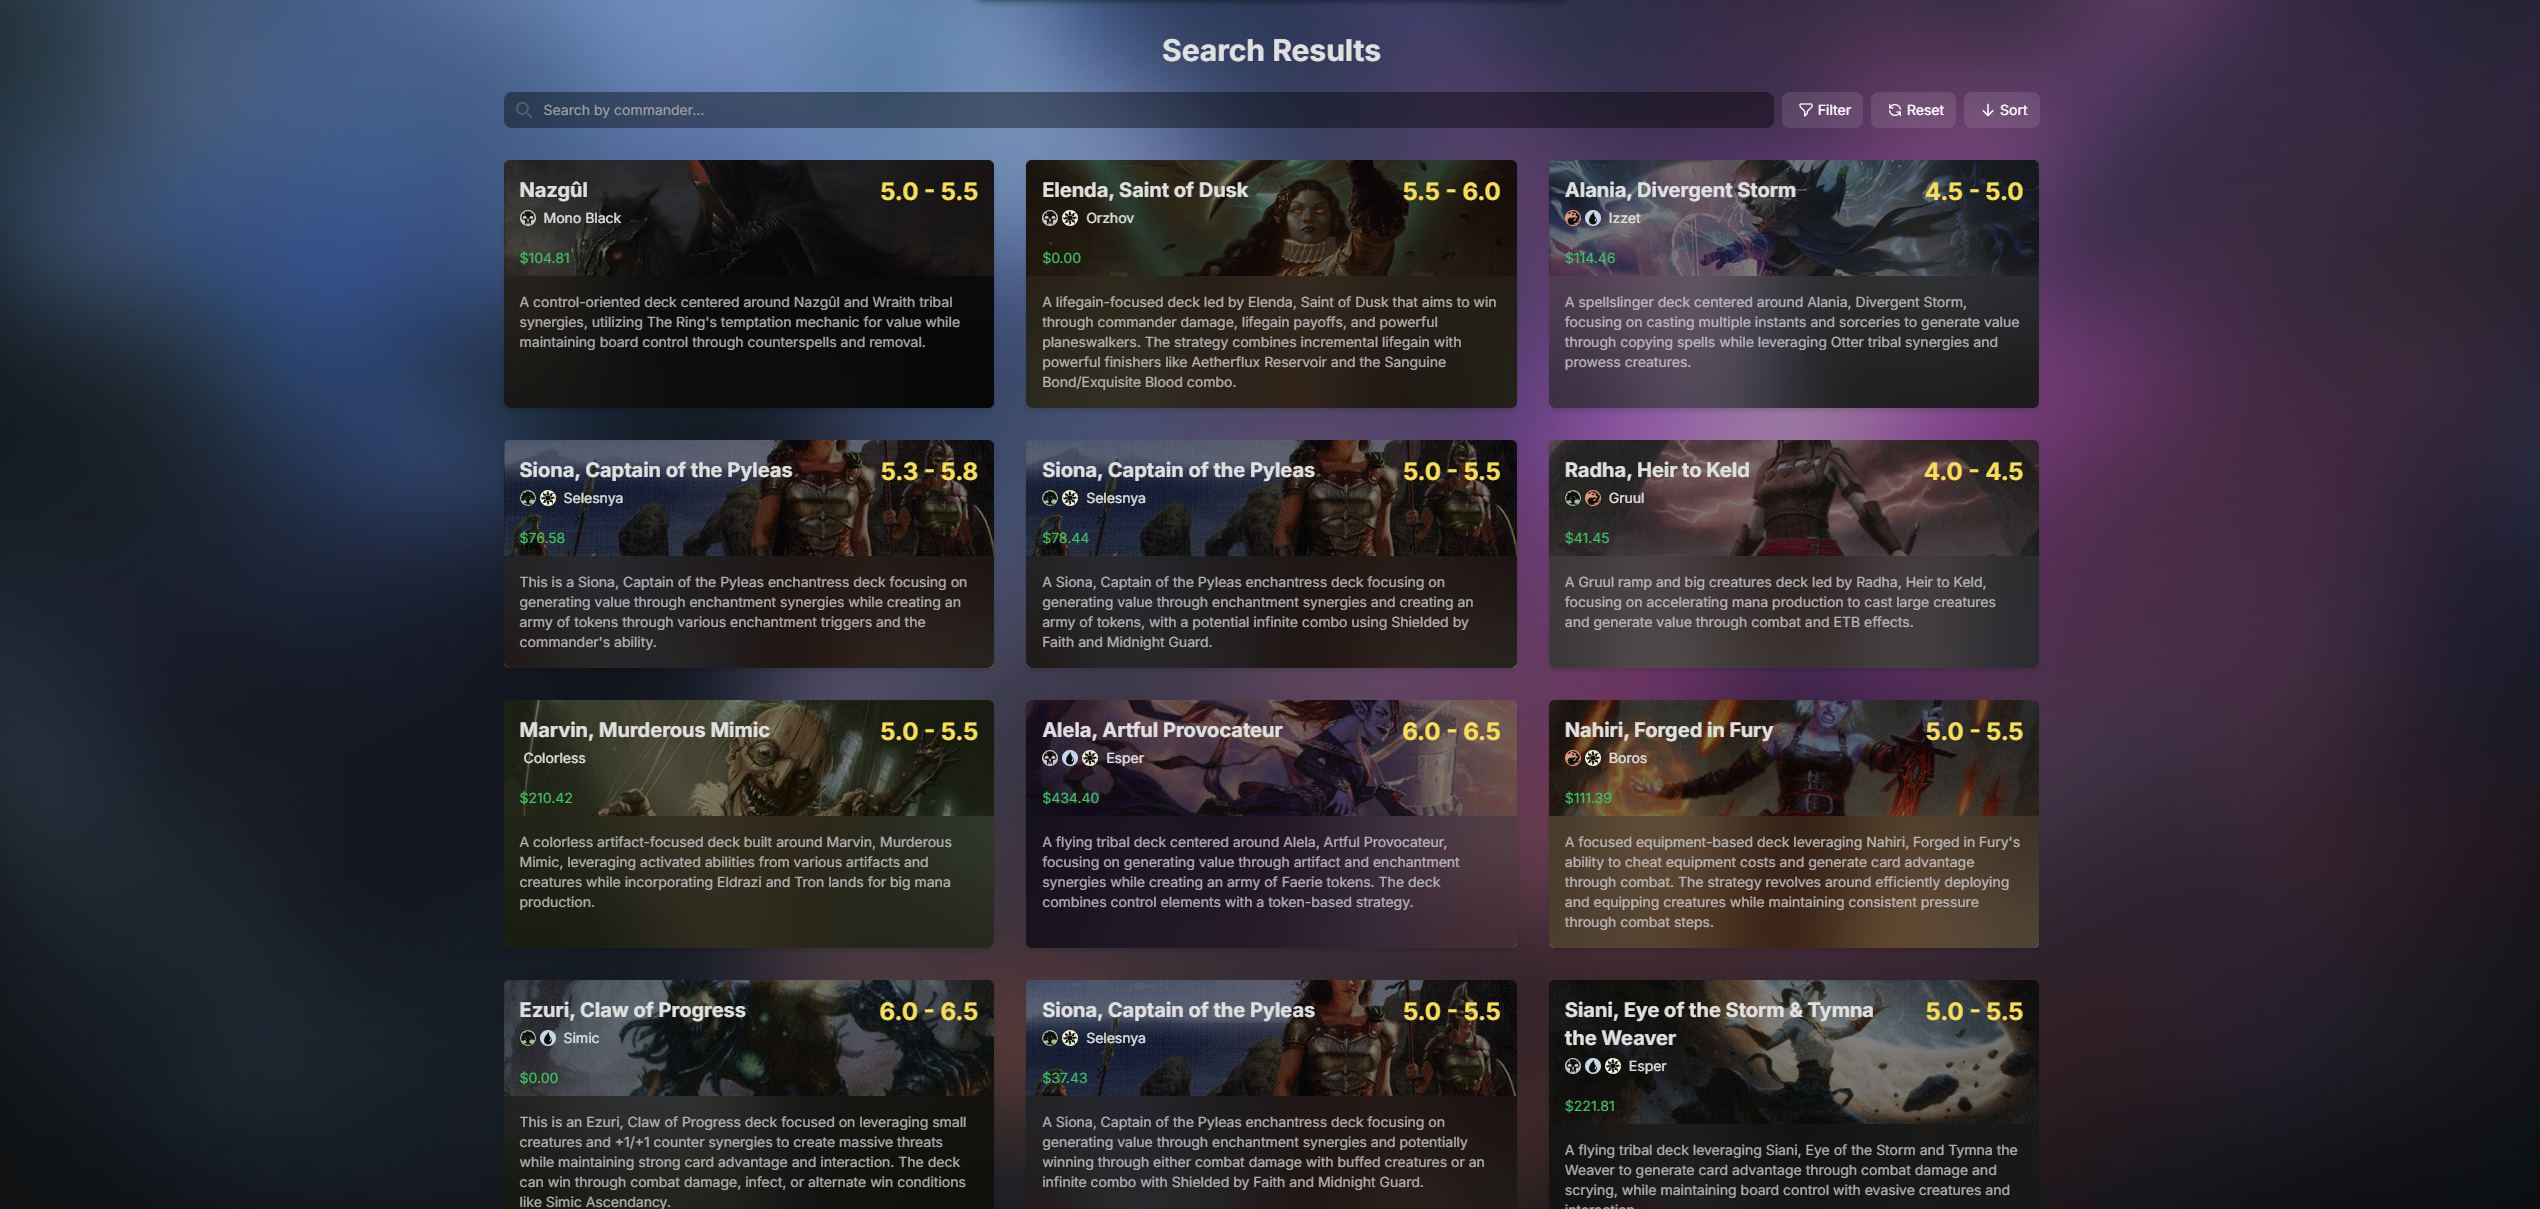Viewport: 2540px width, 1209px height.
Task: Click the $434.40 price on Alela
Action: (1070, 798)
